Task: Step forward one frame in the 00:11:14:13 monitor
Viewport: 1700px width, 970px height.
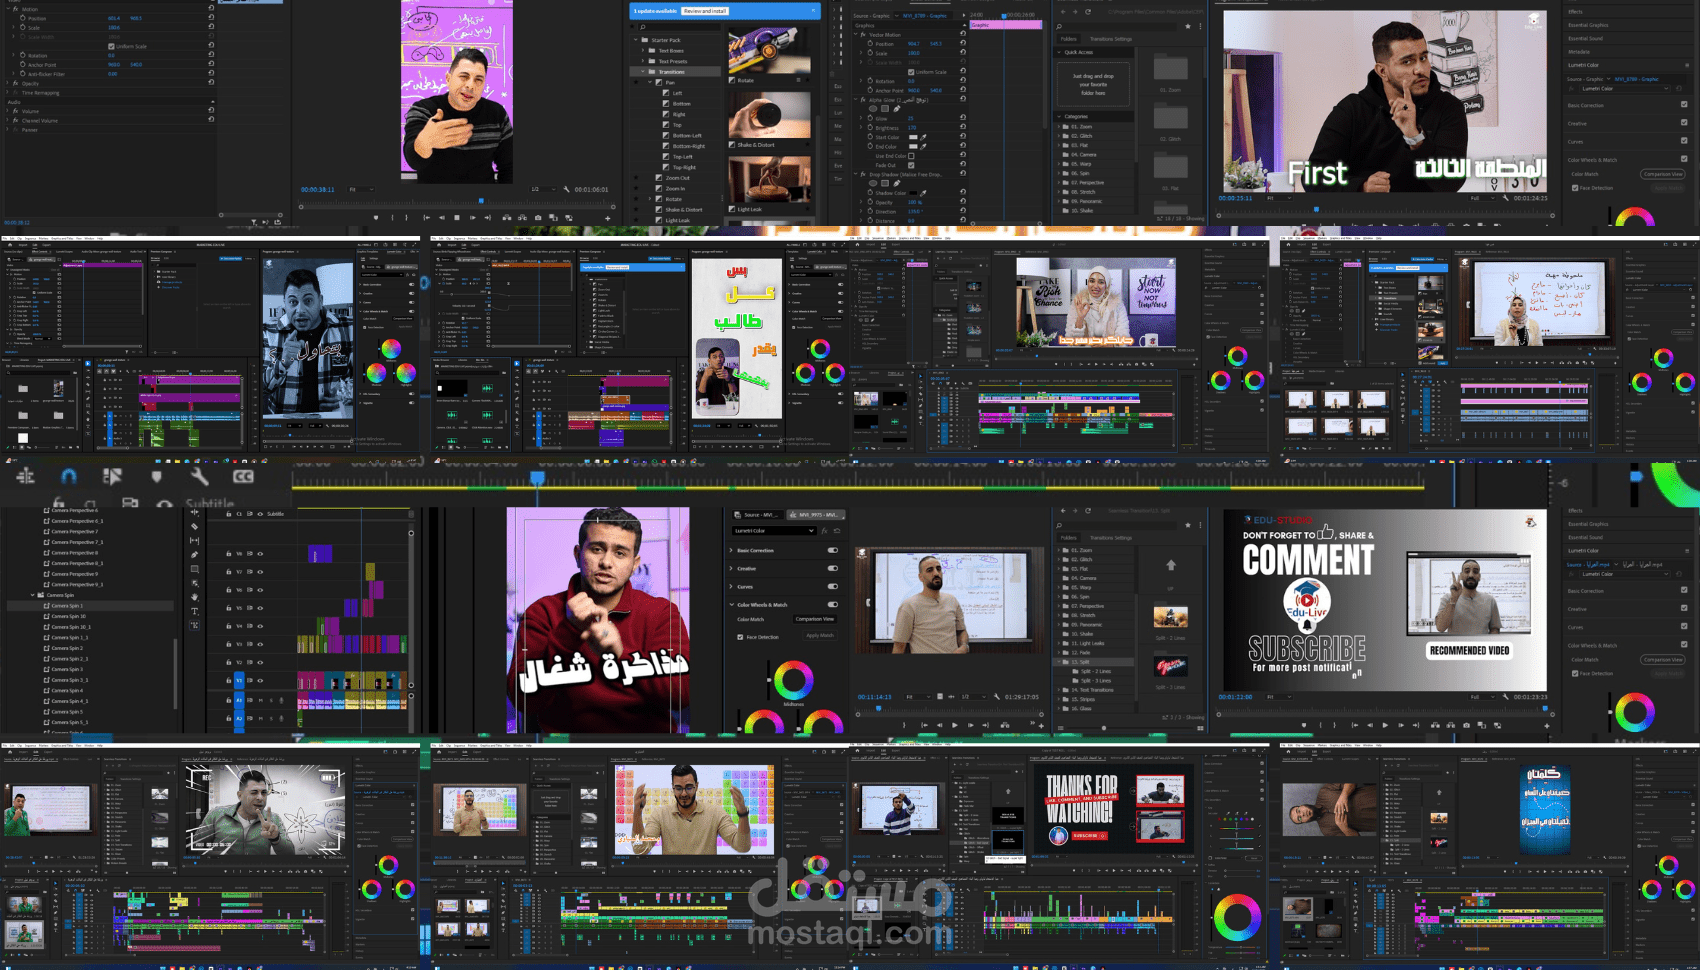Action: tap(970, 725)
